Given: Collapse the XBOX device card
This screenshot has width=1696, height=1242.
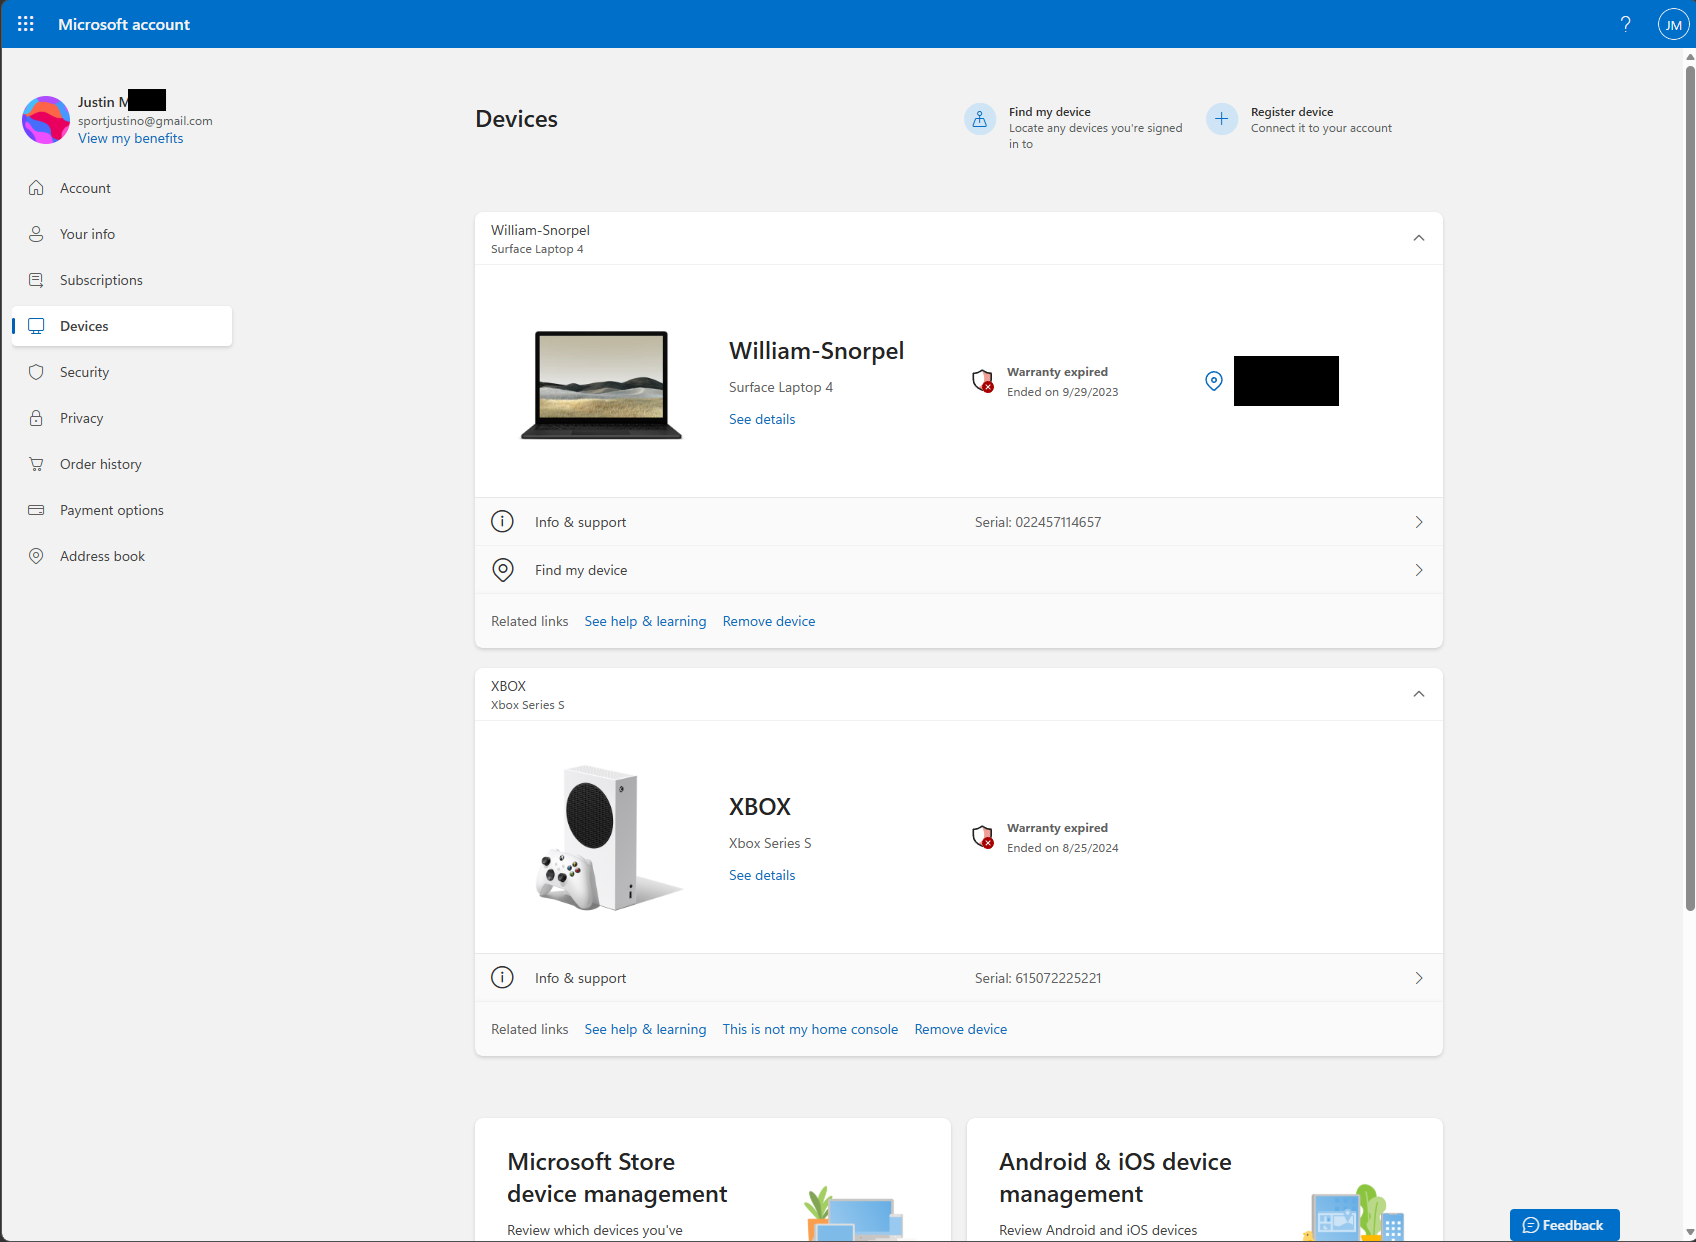Looking at the screenshot, I should 1419,694.
